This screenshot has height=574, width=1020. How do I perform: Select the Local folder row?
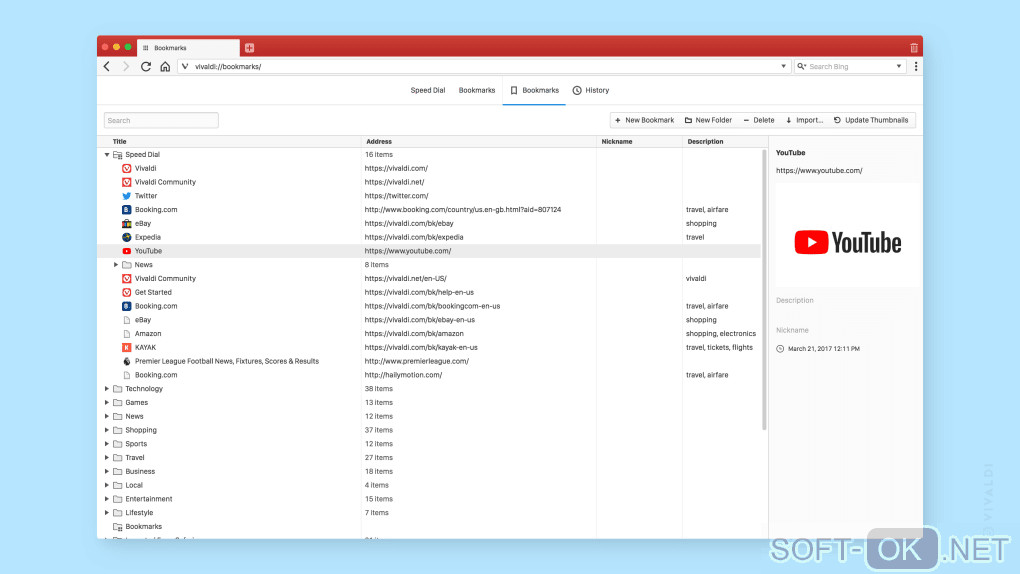[429, 485]
